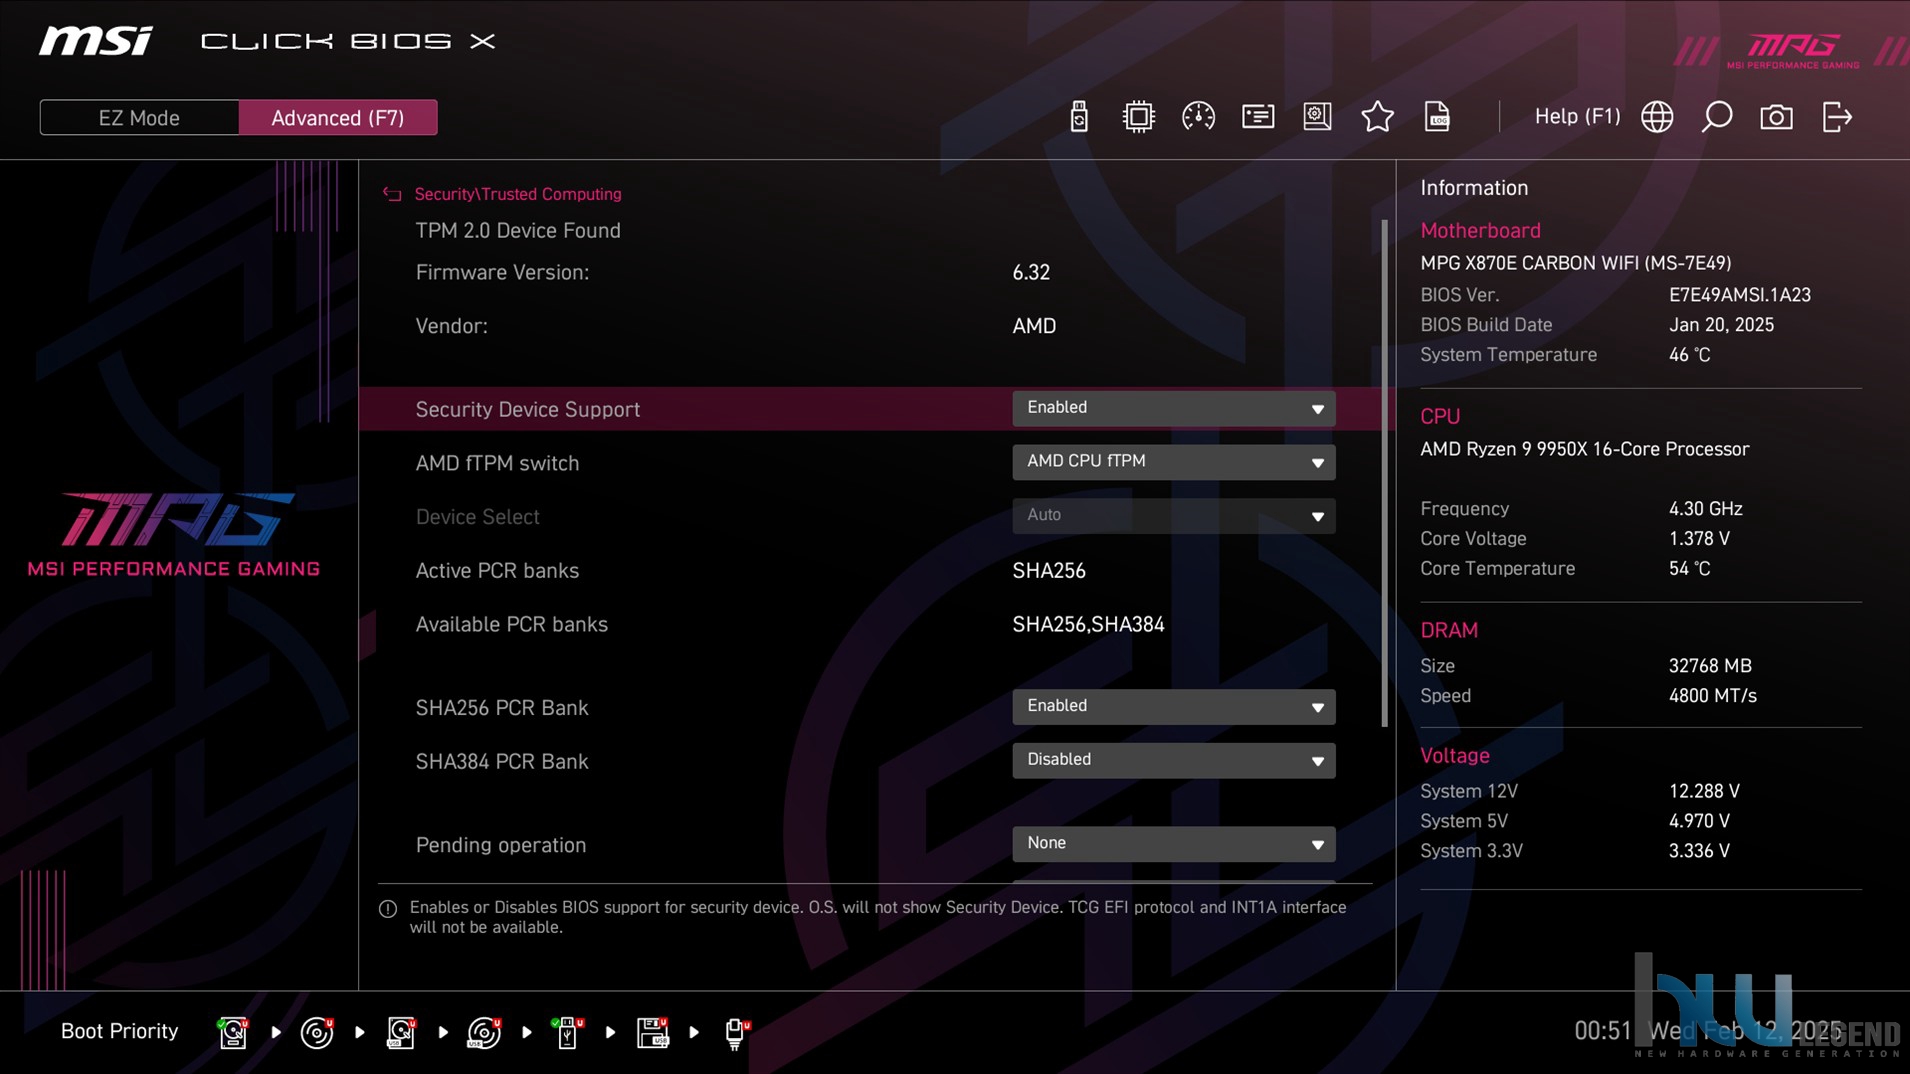Click System 12V value 12.288 V

pos(1704,791)
